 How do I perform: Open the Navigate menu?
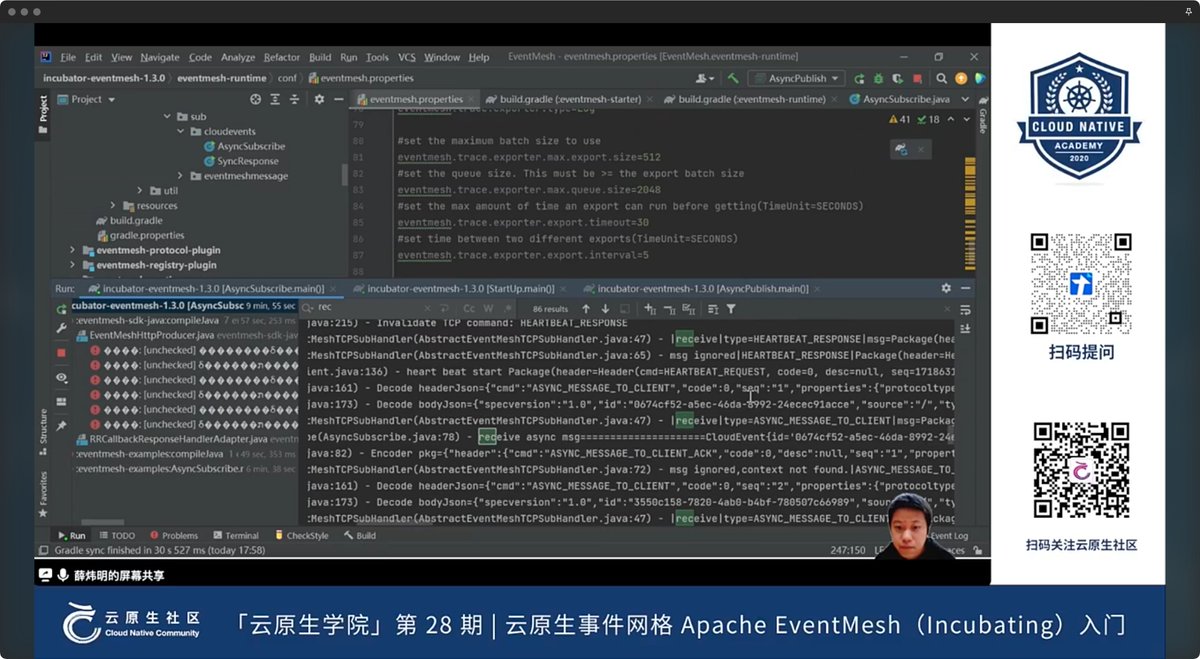coord(160,57)
